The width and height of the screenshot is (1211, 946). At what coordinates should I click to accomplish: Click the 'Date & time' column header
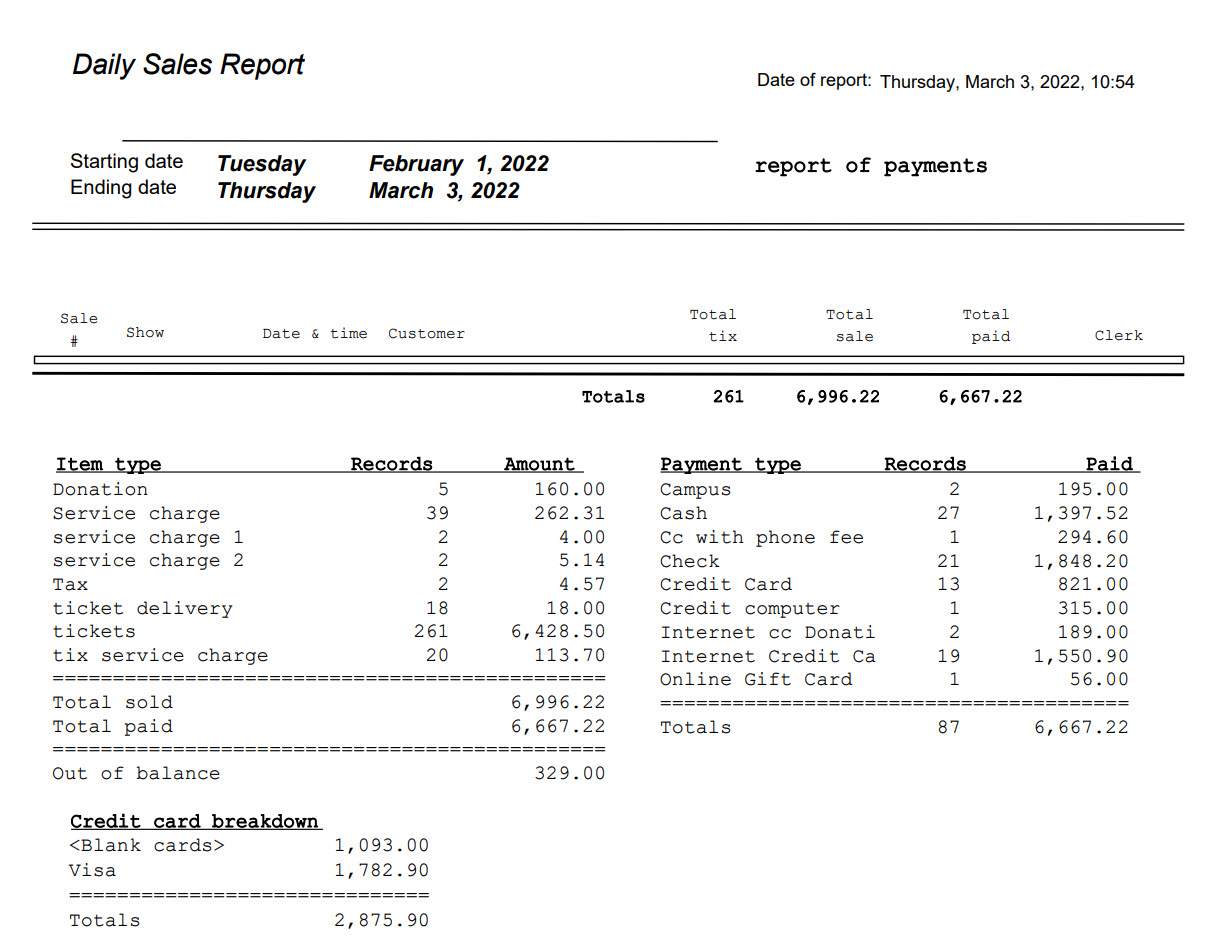[315, 334]
